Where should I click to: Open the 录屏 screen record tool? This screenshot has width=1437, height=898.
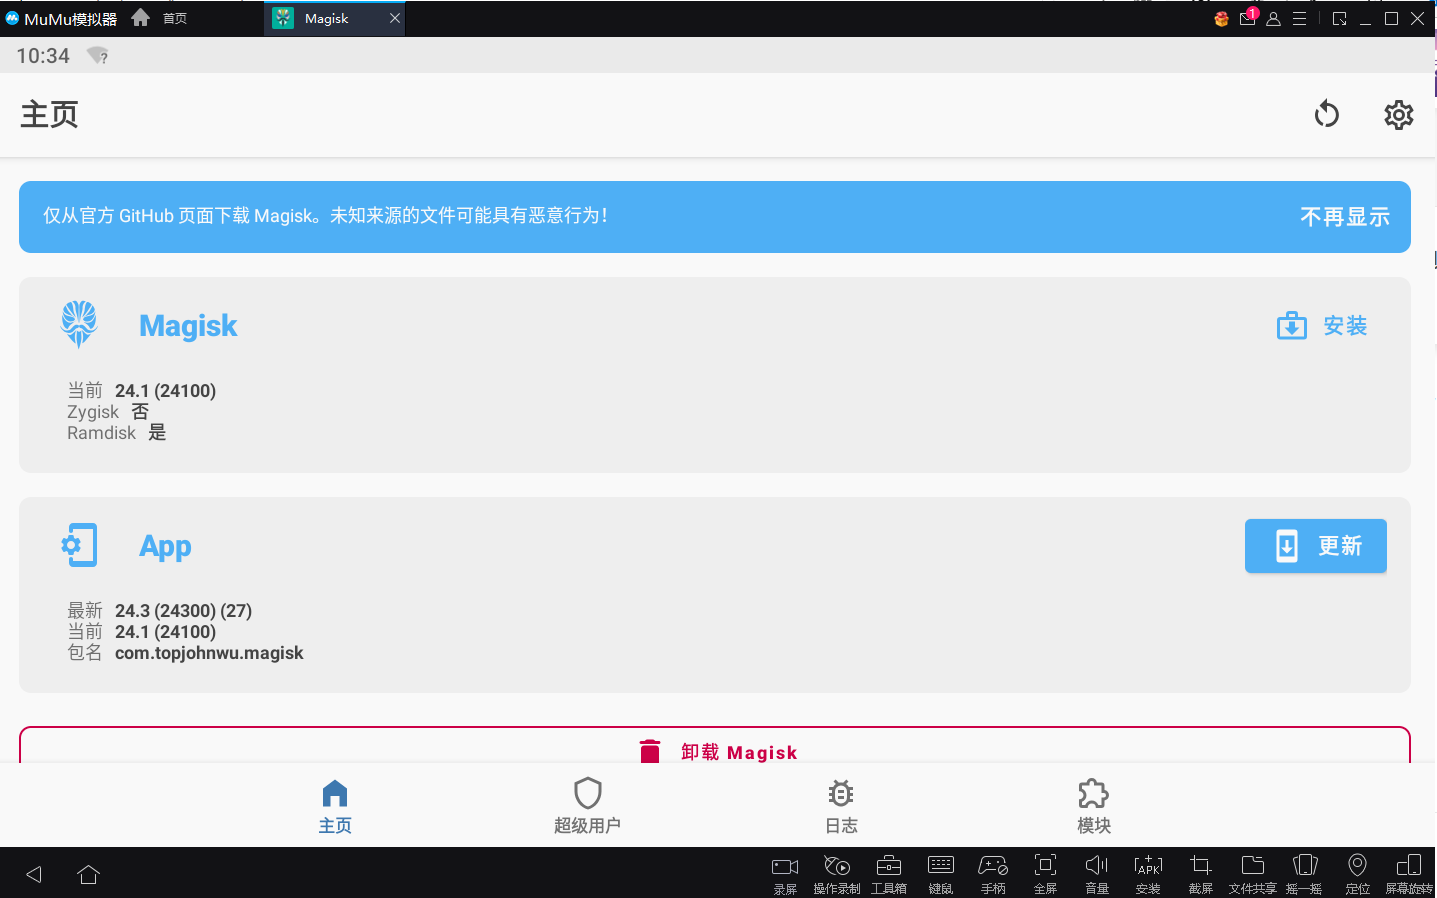(785, 874)
